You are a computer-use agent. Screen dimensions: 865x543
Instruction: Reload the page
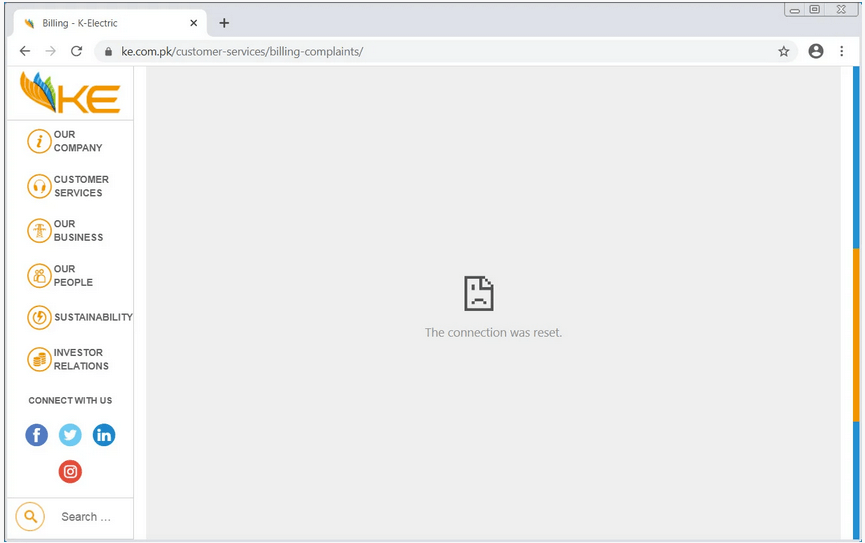76,51
